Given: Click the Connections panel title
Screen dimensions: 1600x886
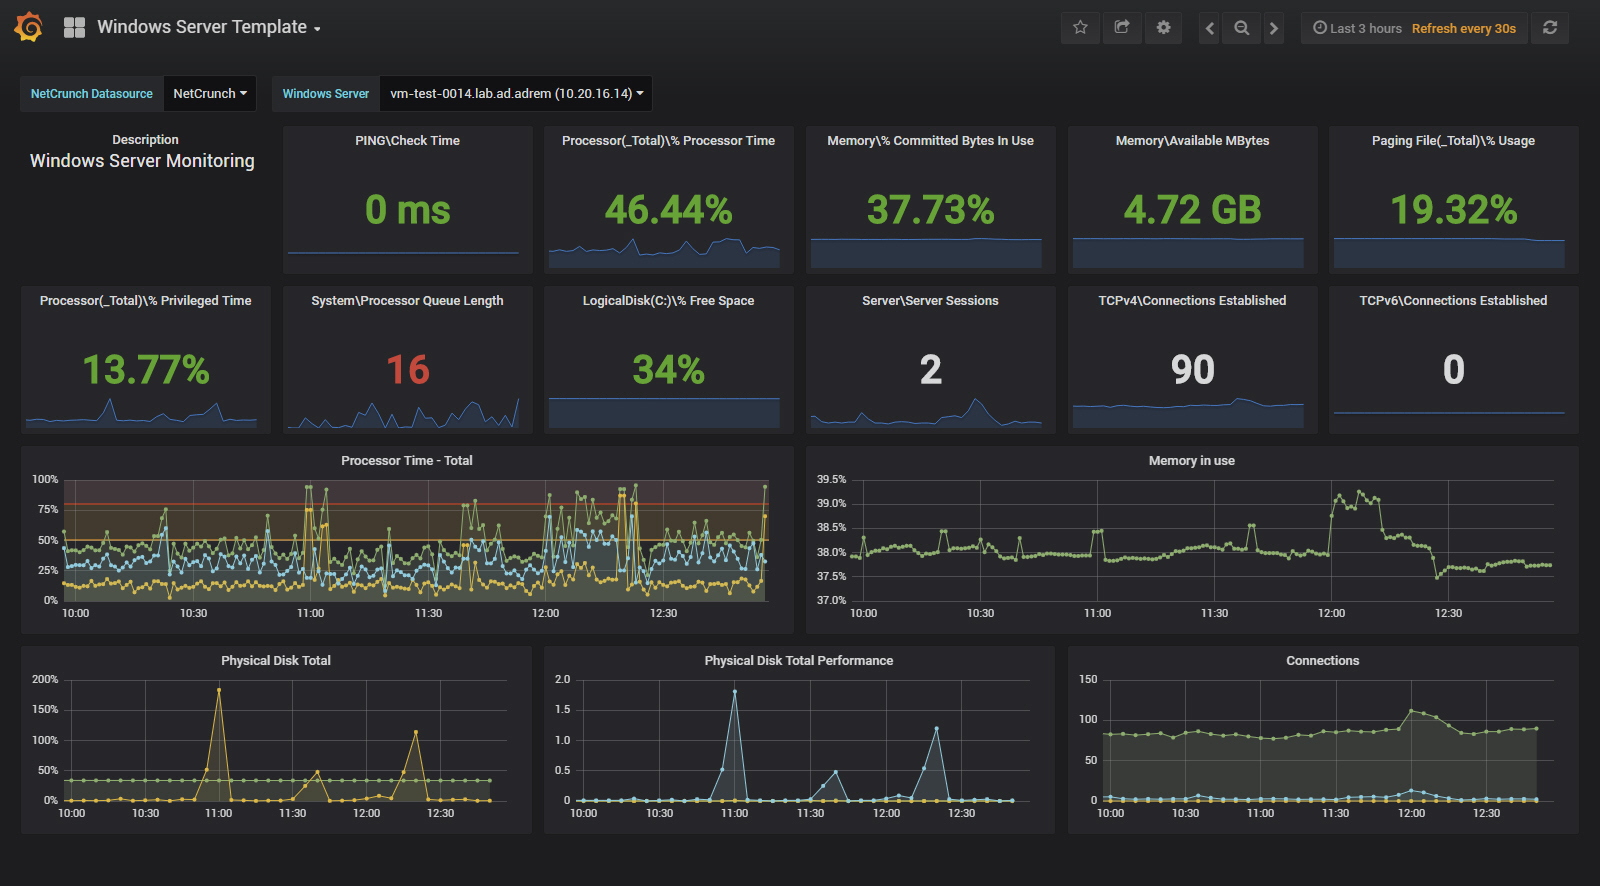Looking at the screenshot, I should tap(1323, 661).
